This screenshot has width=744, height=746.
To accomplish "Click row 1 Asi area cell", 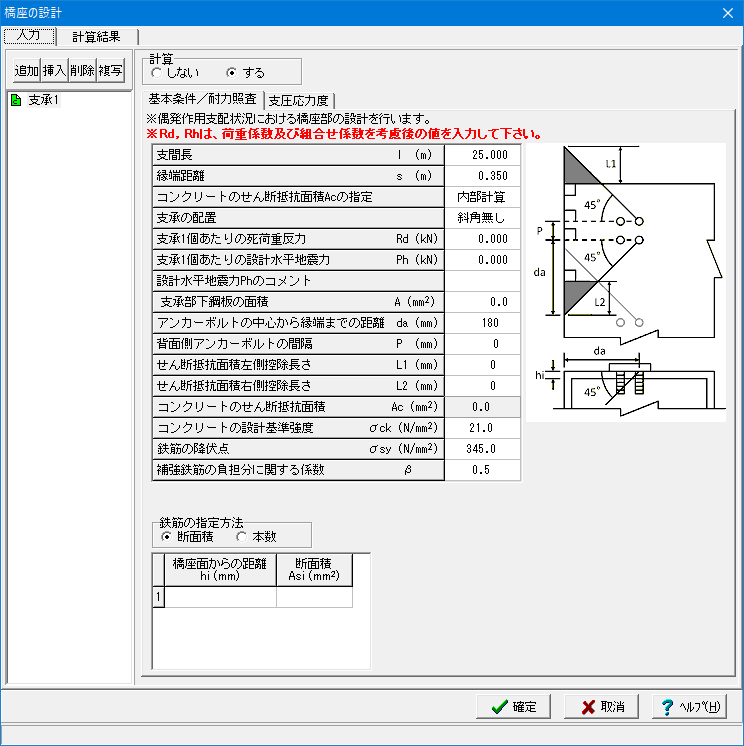I will pos(314,597).
